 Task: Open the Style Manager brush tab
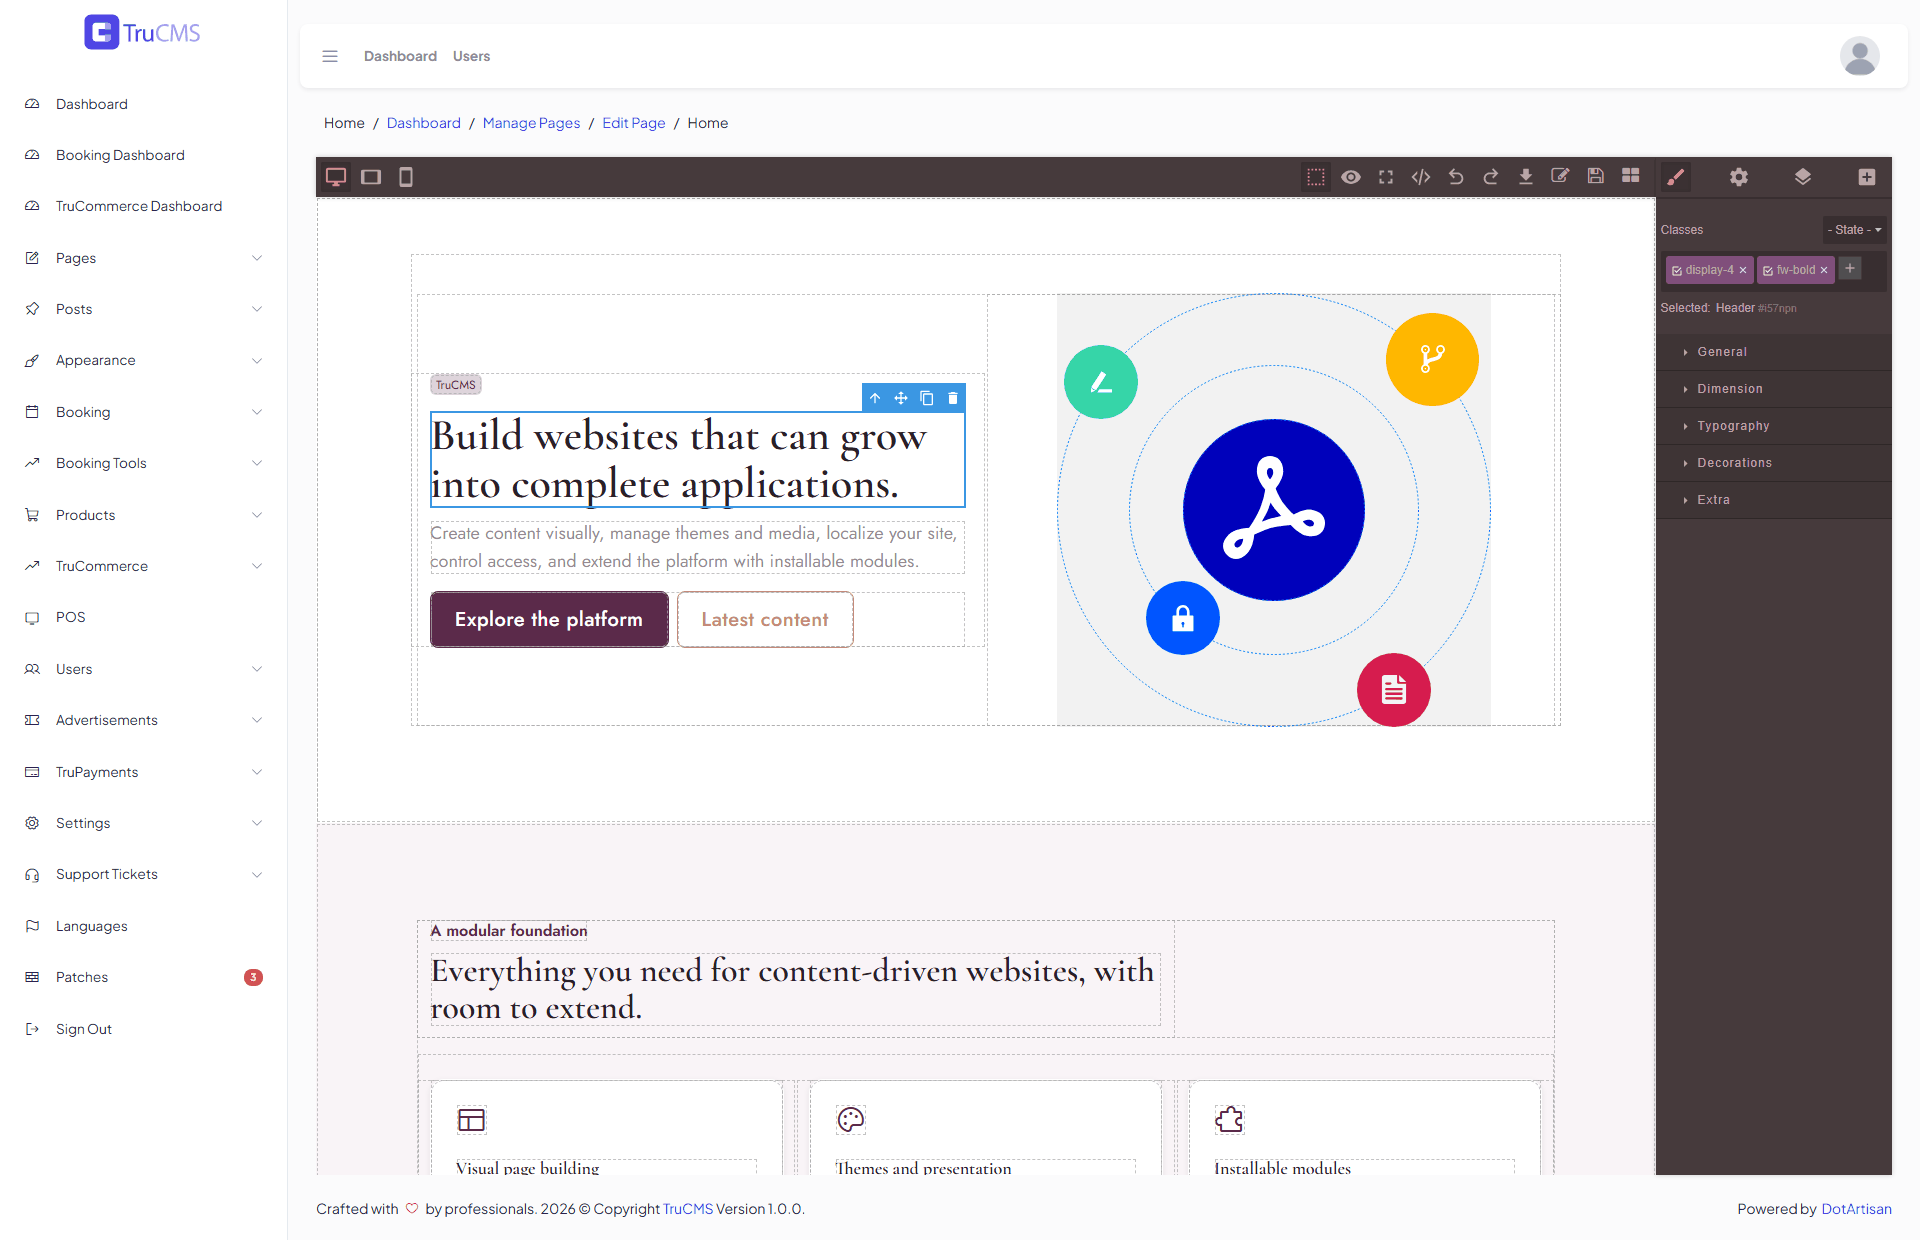(x=1675, y=177)
